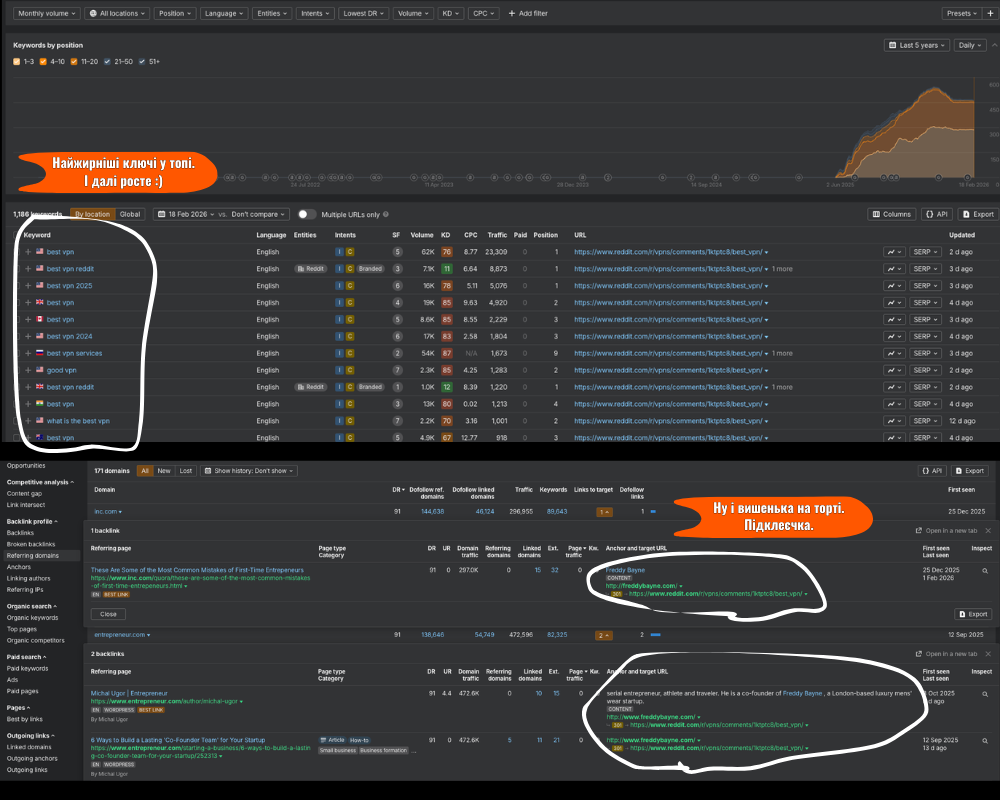Open the '2 backlinks' panel in a new tab
This screenshot has width=1000, height=800.
coord(946,654)
